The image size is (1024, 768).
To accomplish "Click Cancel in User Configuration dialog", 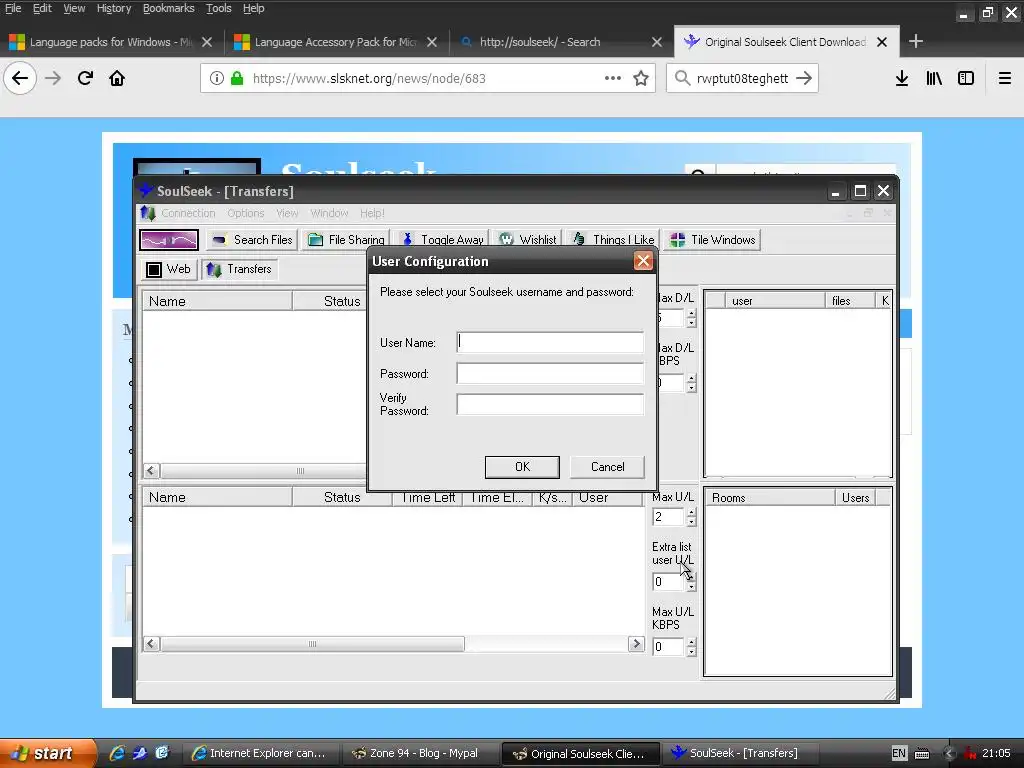I will pos(607,467).
